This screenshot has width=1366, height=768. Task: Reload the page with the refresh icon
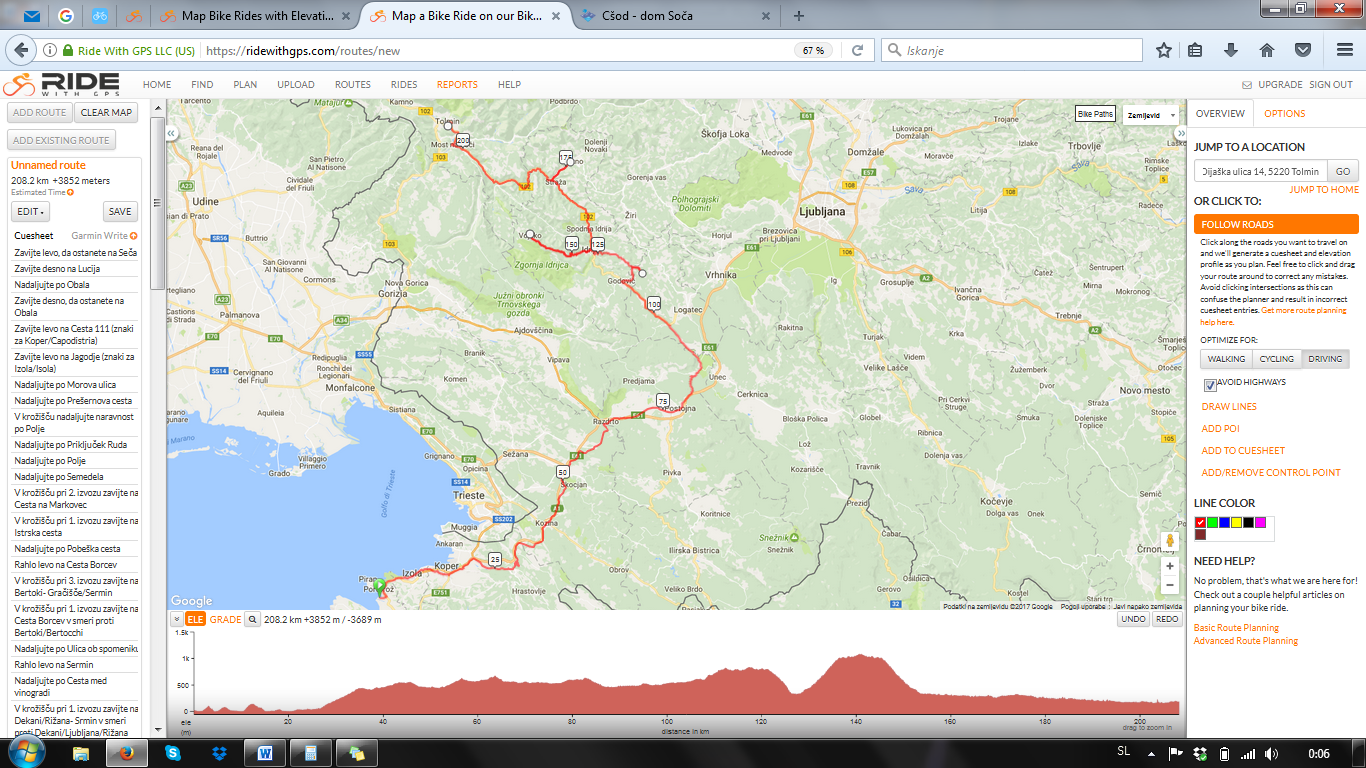(x=857, y=50)
